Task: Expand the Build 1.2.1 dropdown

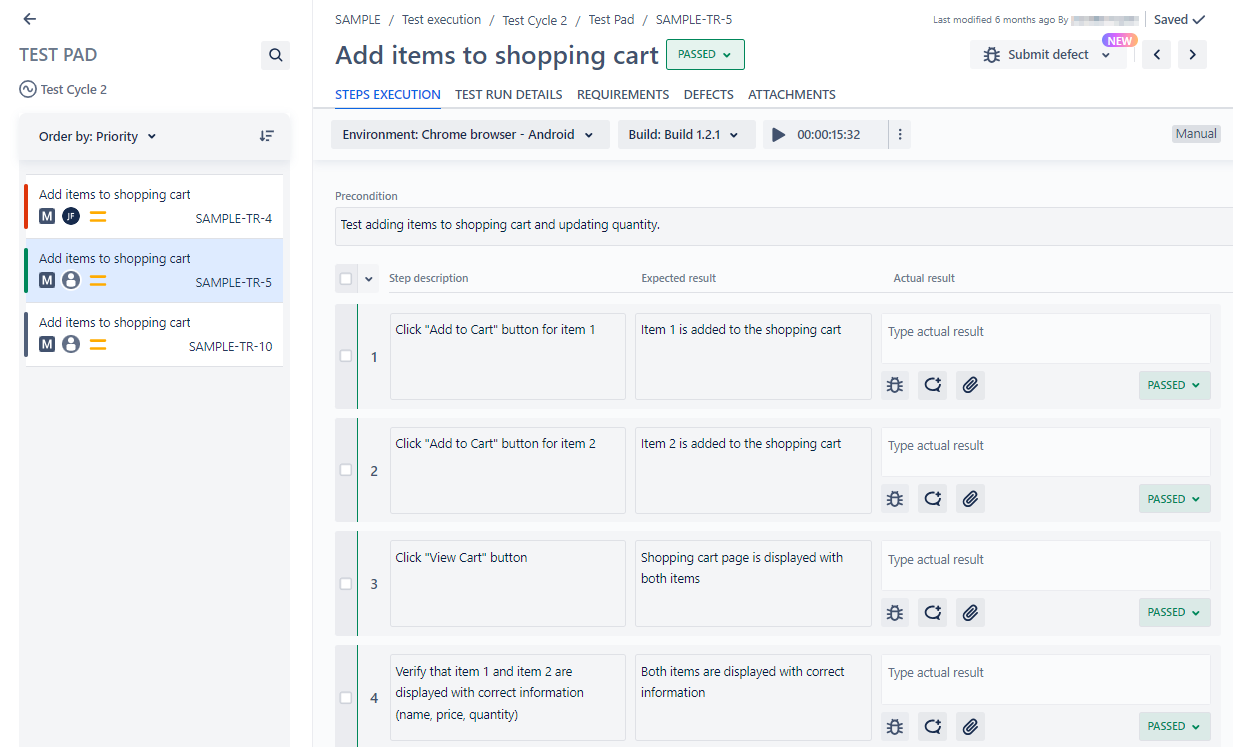Action: click(x=684, y=135)
